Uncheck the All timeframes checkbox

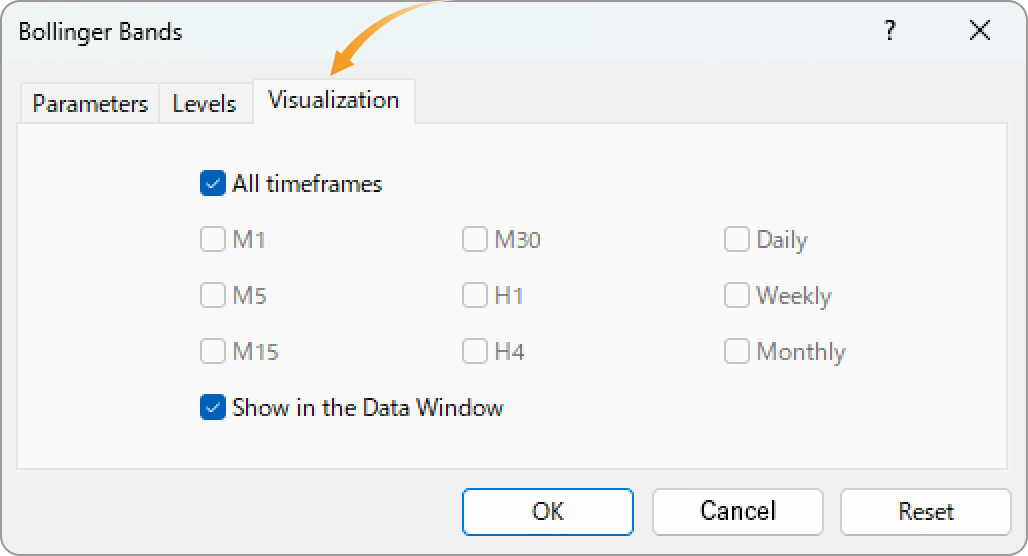212,184
